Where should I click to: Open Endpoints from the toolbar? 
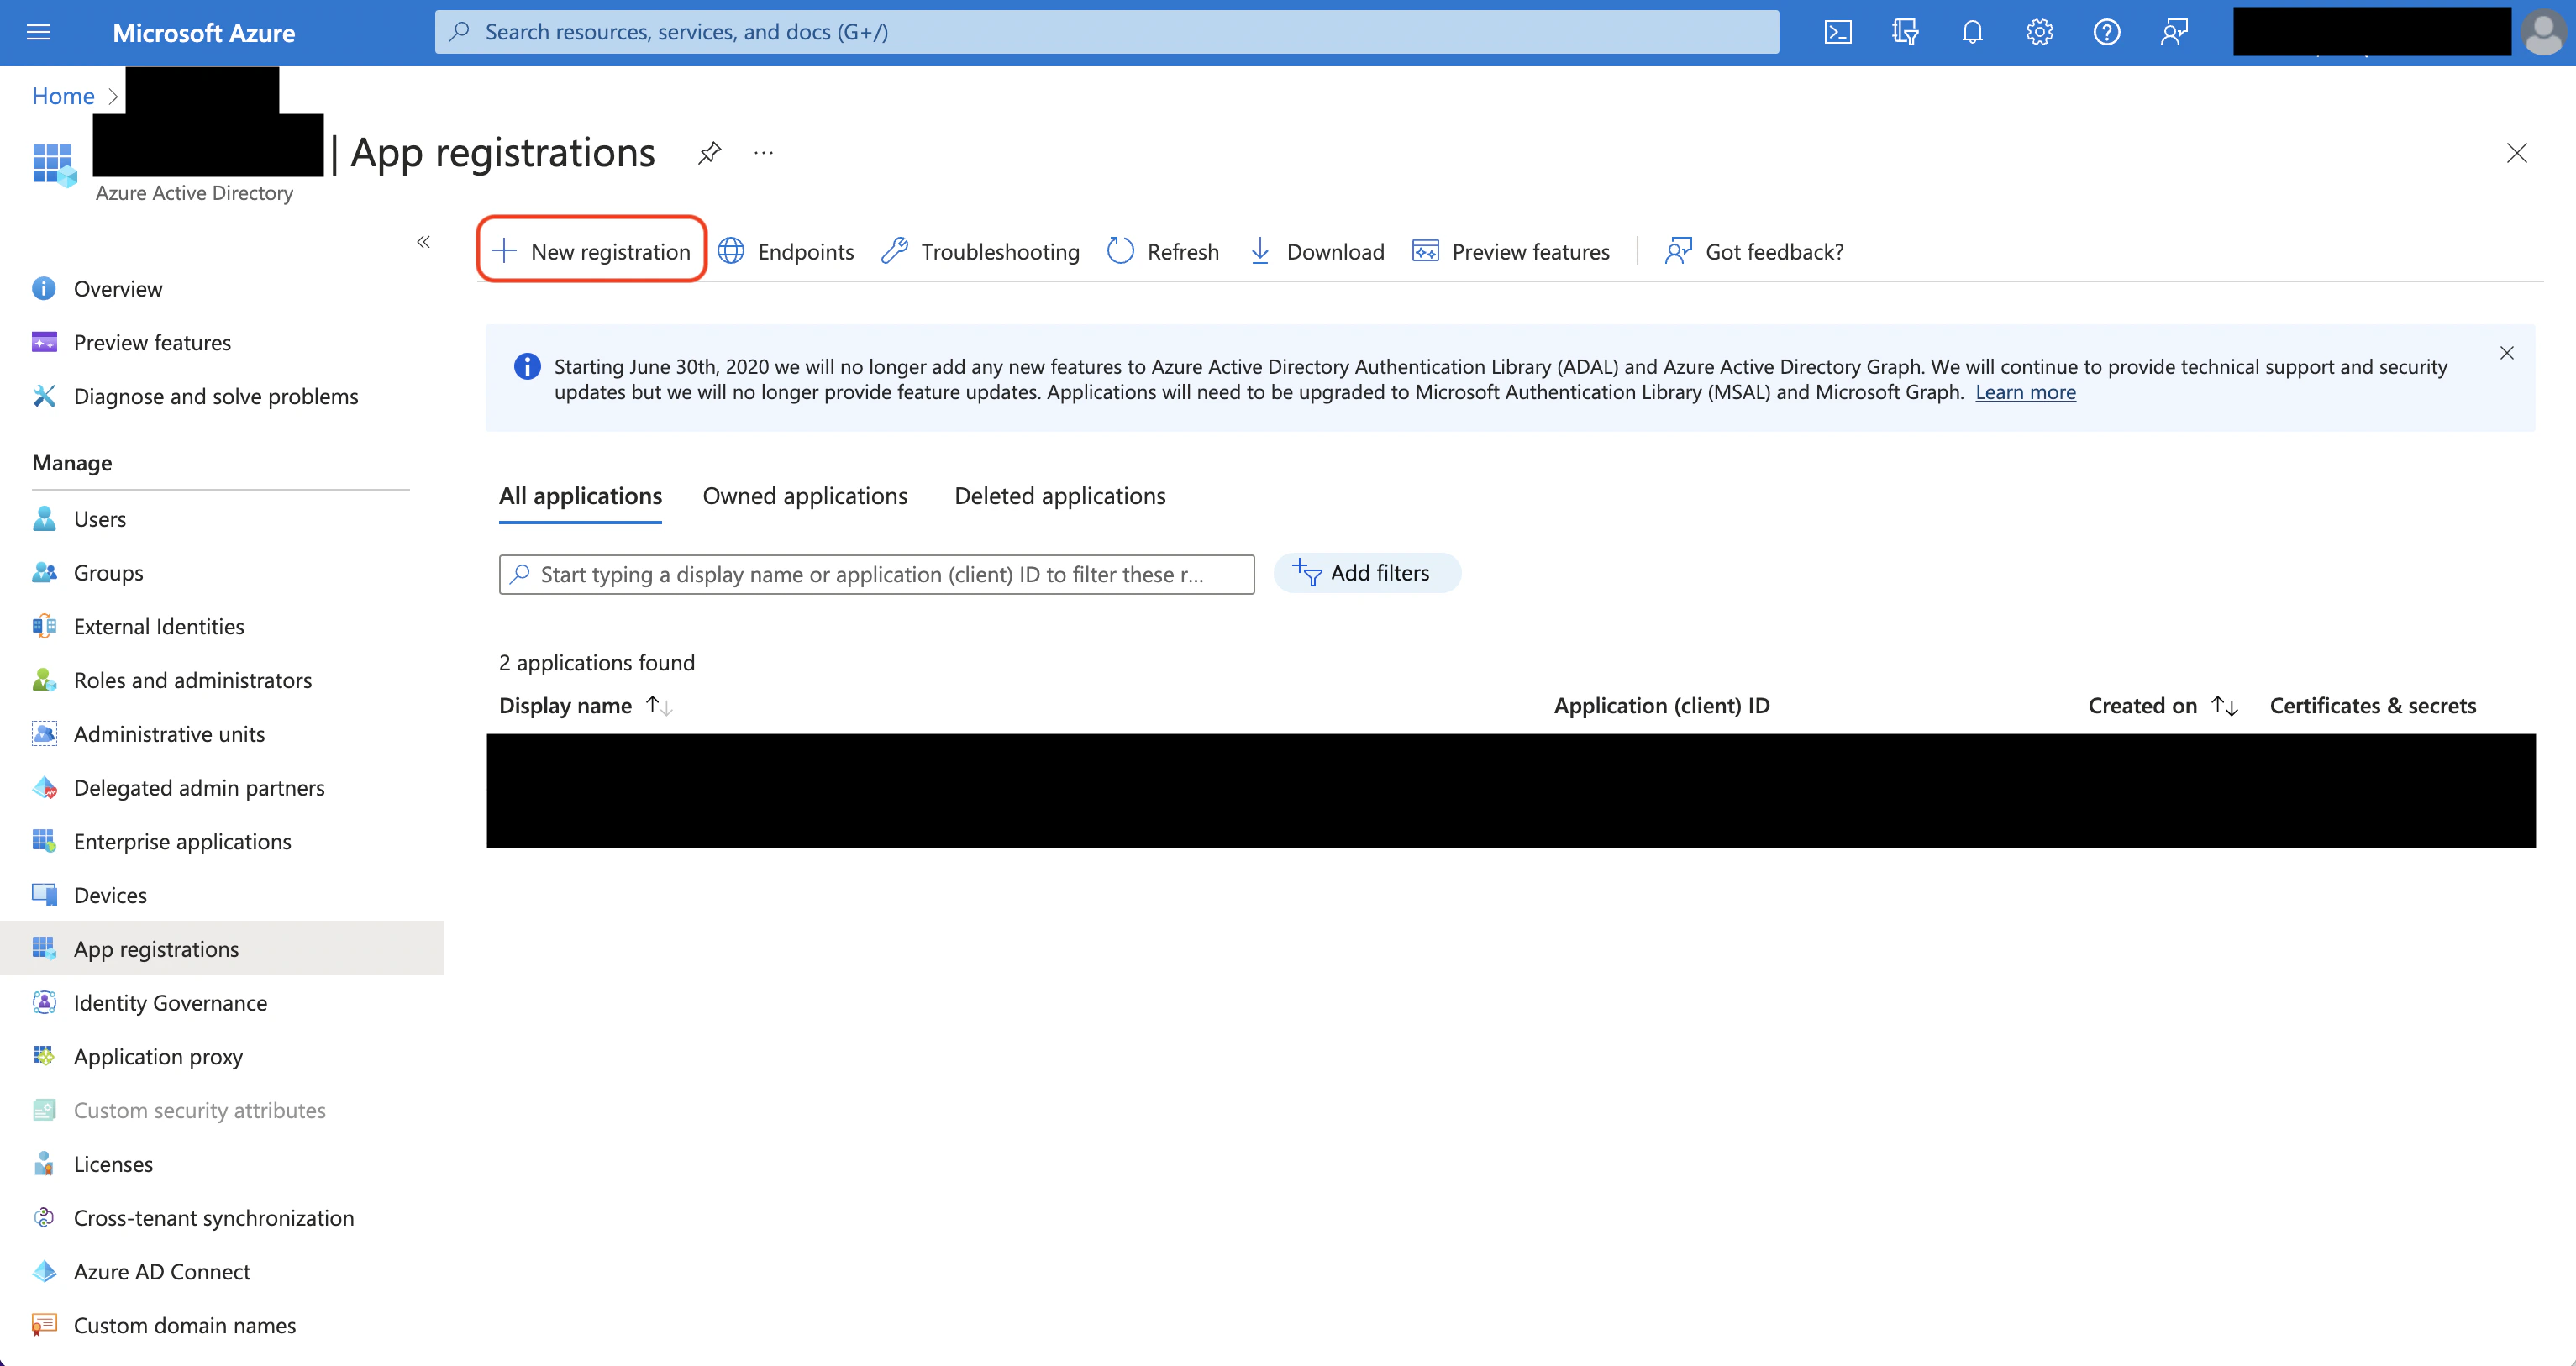tap(786, 251)
